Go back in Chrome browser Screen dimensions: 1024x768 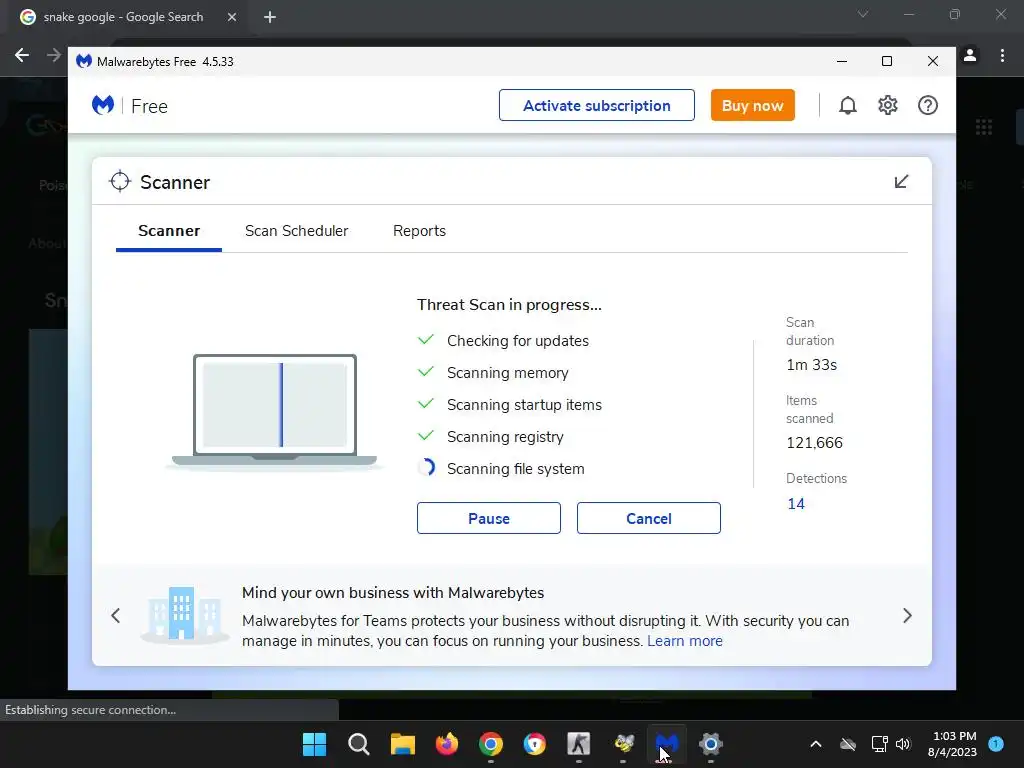pyautogui.click(x=22, y=55)
